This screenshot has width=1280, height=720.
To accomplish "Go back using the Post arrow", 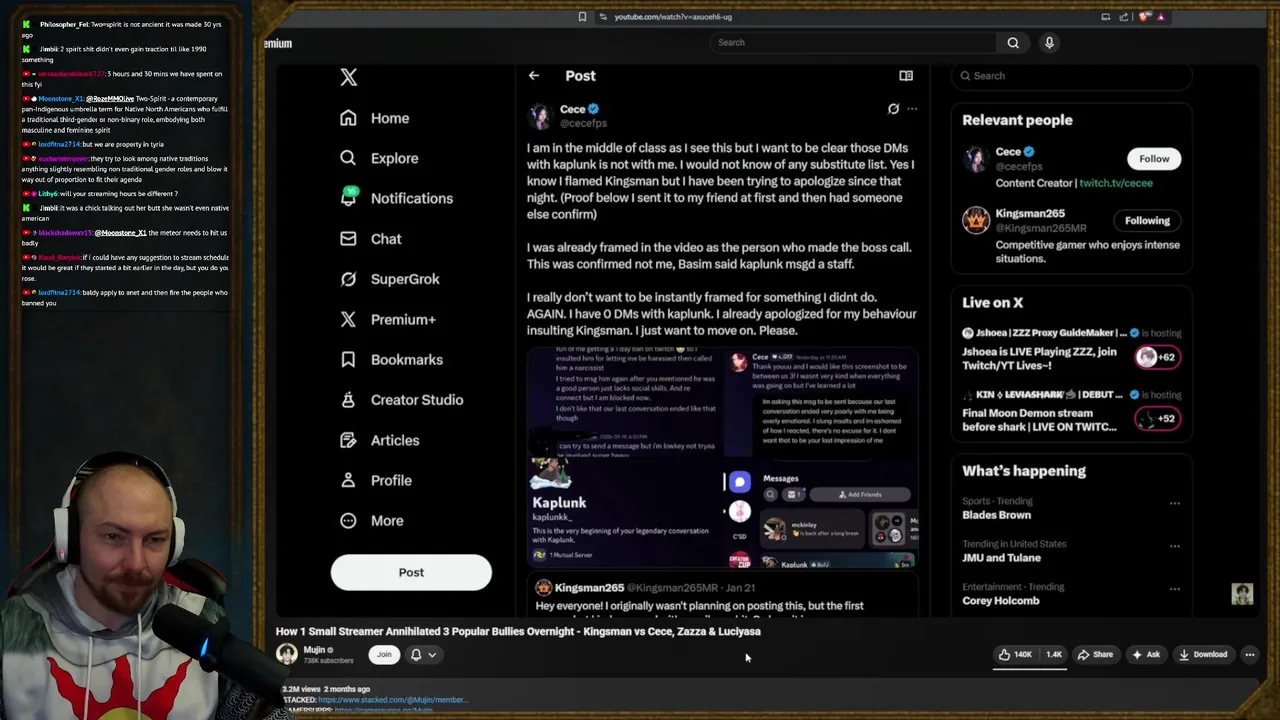I will (x=534, y=76).
